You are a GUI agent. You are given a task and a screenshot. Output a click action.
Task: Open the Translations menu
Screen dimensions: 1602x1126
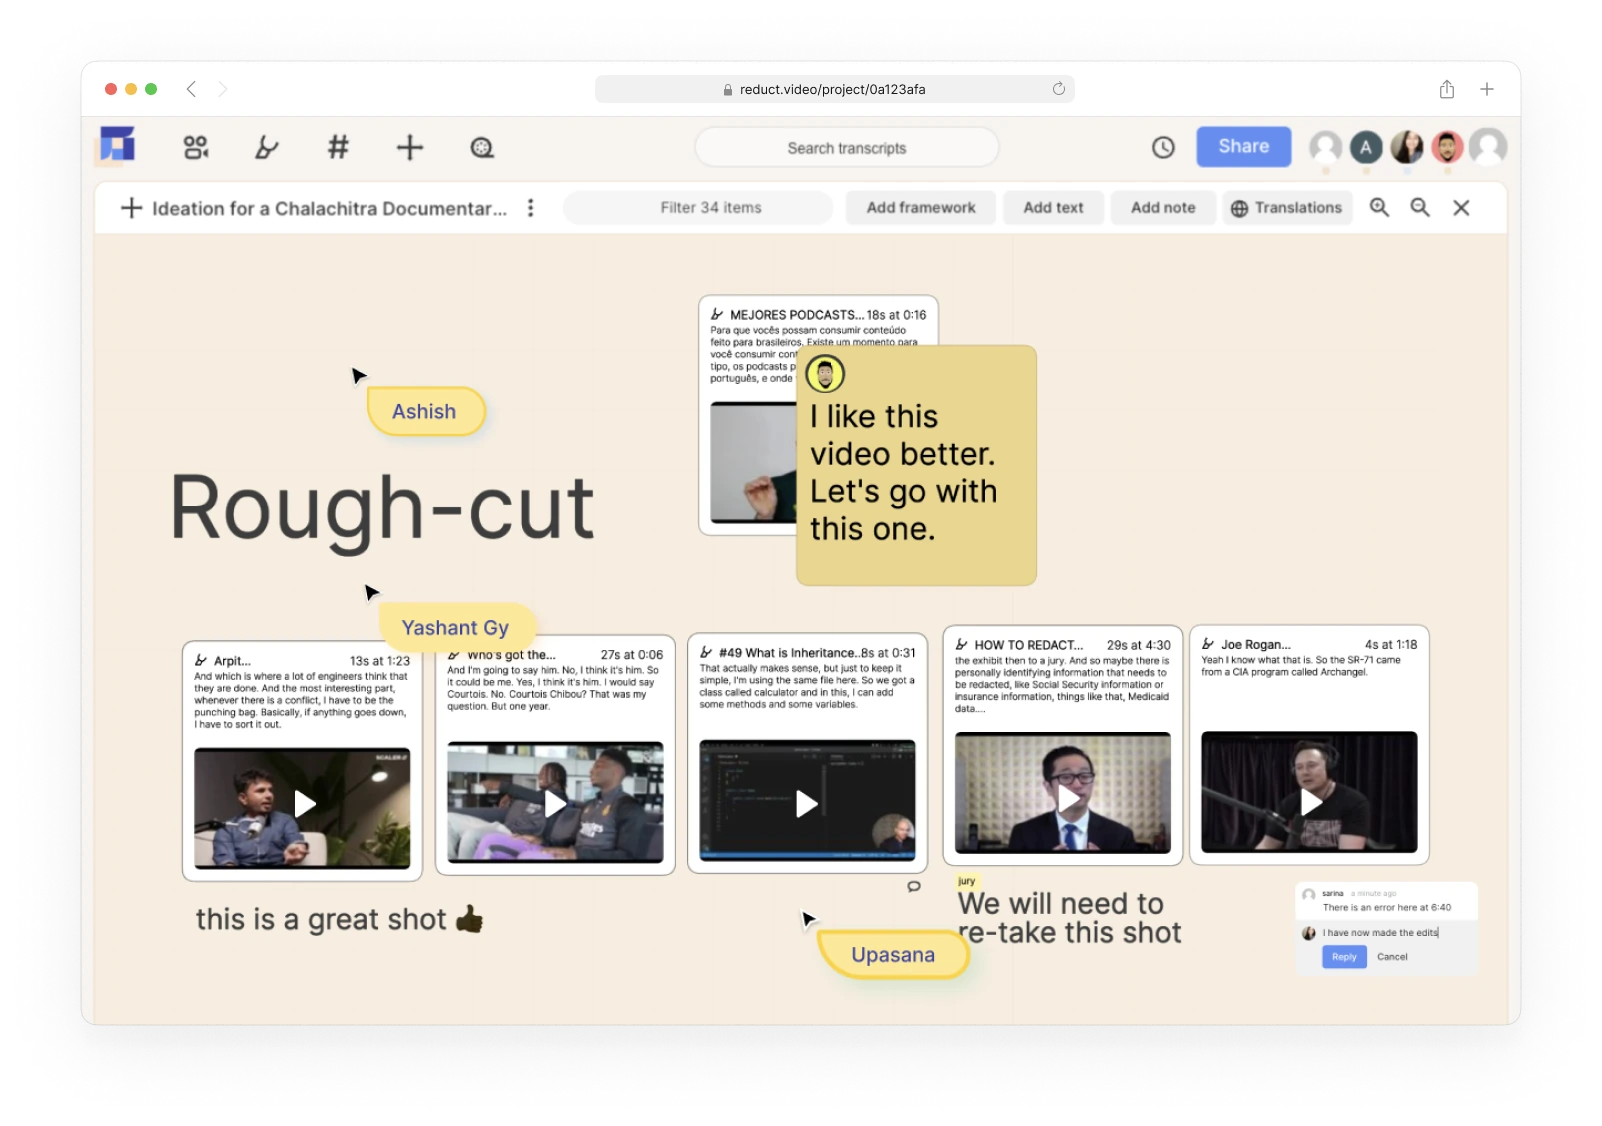tap(1287, 208)
